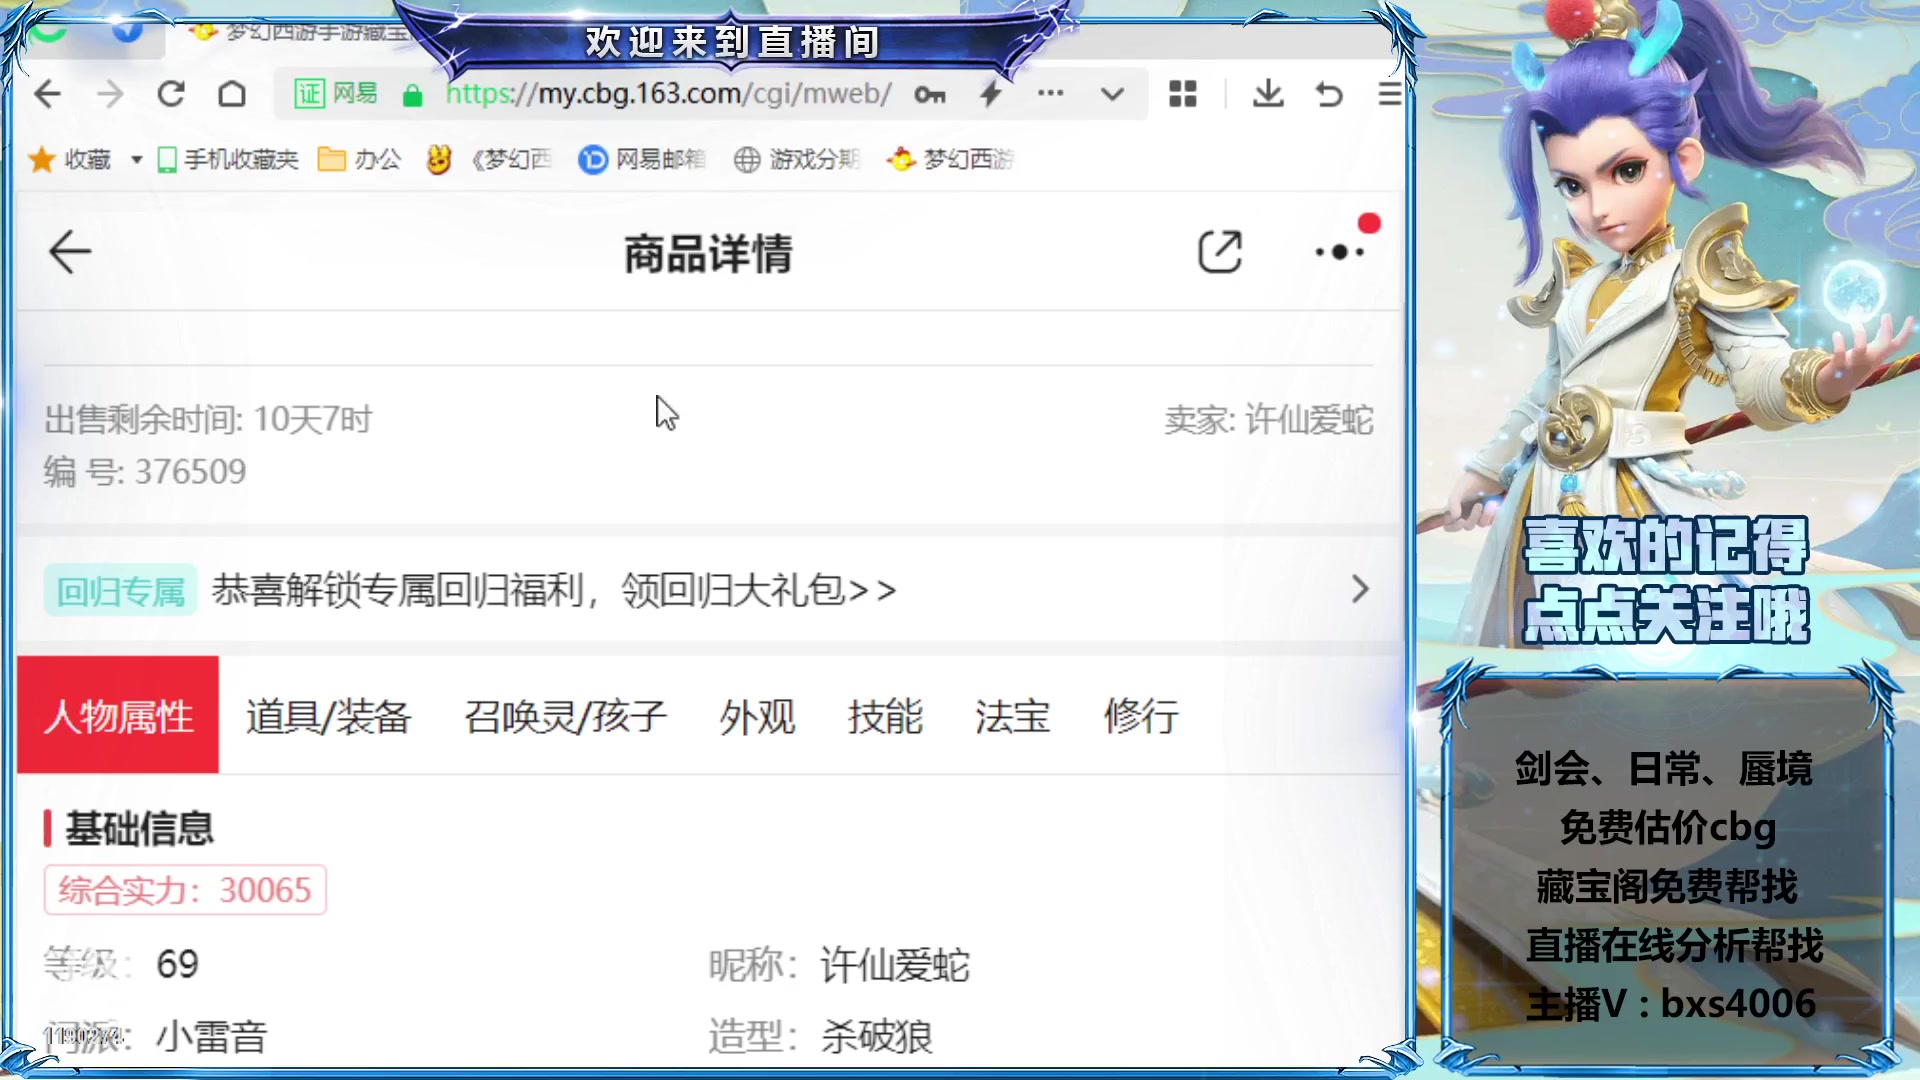Image resolution: width=1920 pixels, height=1080 pixels.
Task: Open the browser home page icon
Action: [x=232, y=94]
